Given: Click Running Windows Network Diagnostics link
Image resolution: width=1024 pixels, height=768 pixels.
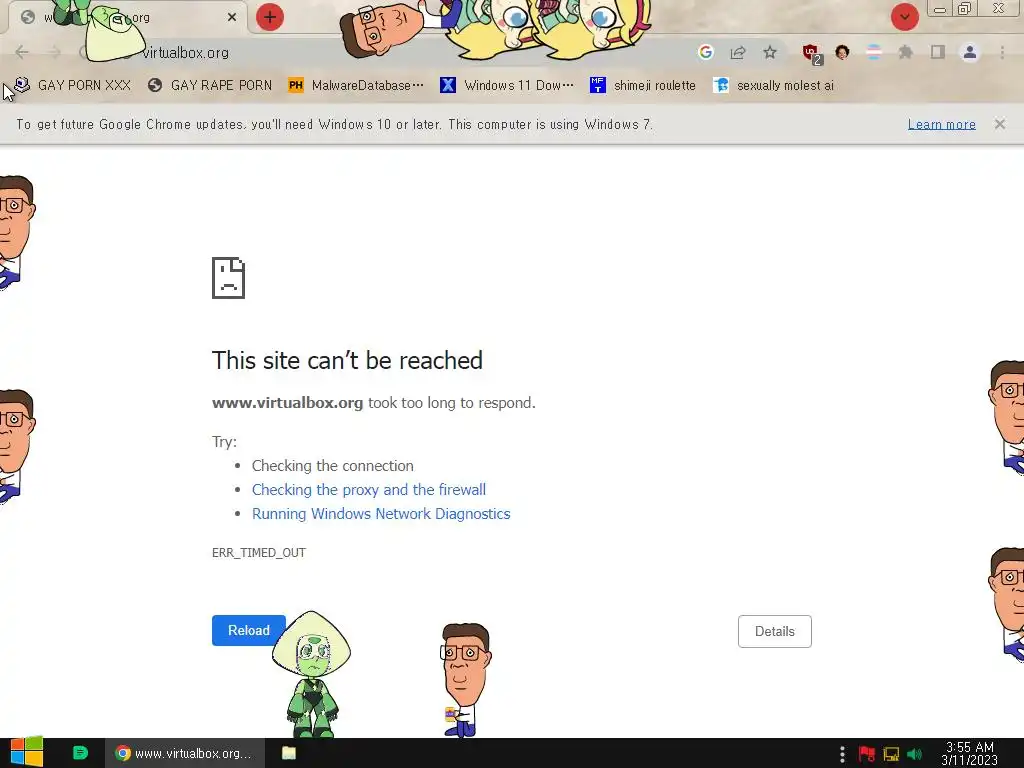Looking at the screenshot, I should click(x=381, y=514).
